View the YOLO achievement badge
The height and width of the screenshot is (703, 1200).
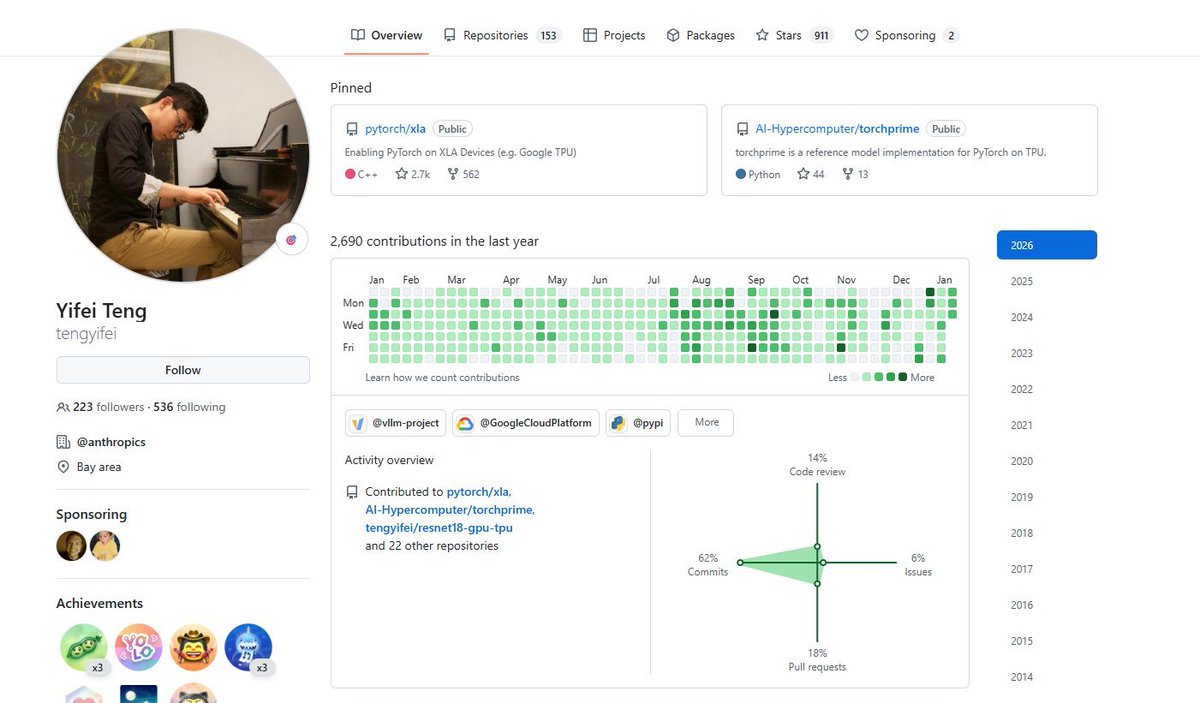click(x=139, y=648)
